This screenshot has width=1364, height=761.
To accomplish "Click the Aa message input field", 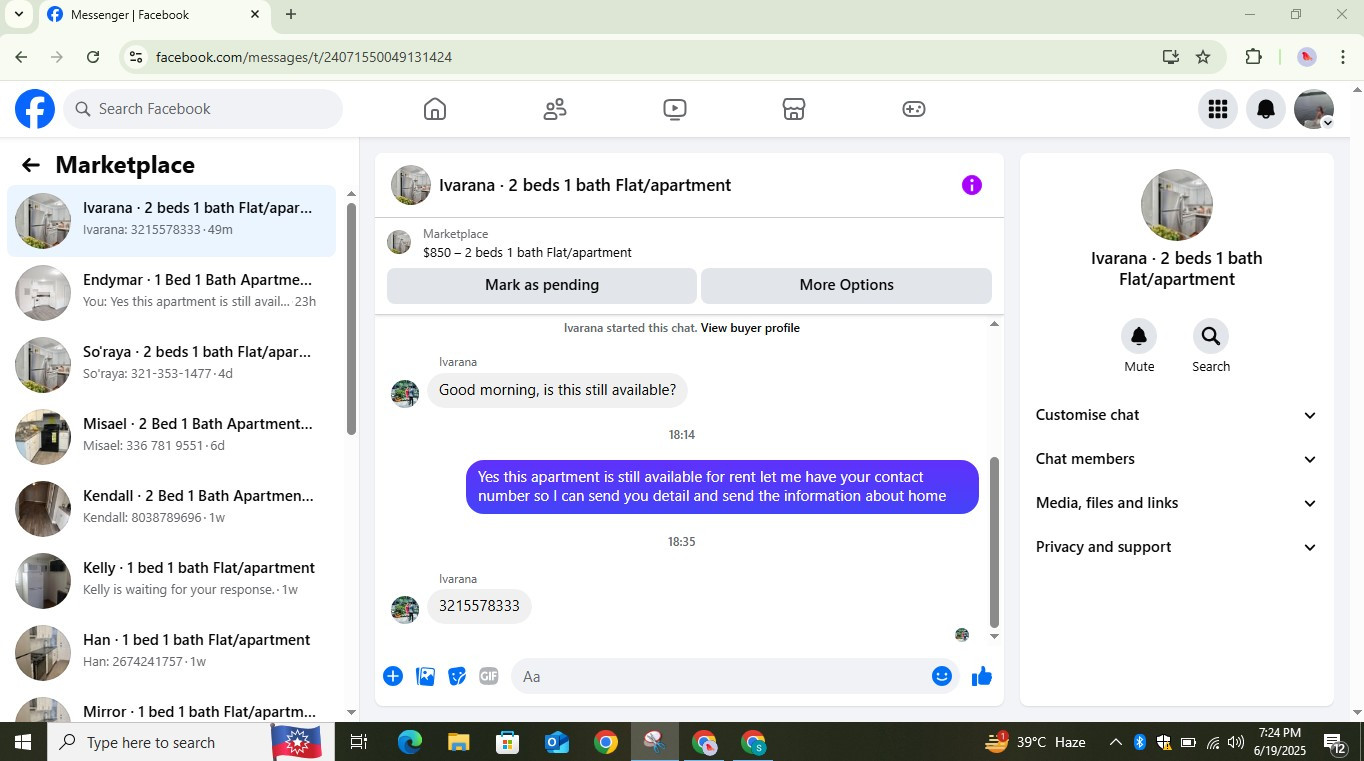I will (x=720, y=676).
